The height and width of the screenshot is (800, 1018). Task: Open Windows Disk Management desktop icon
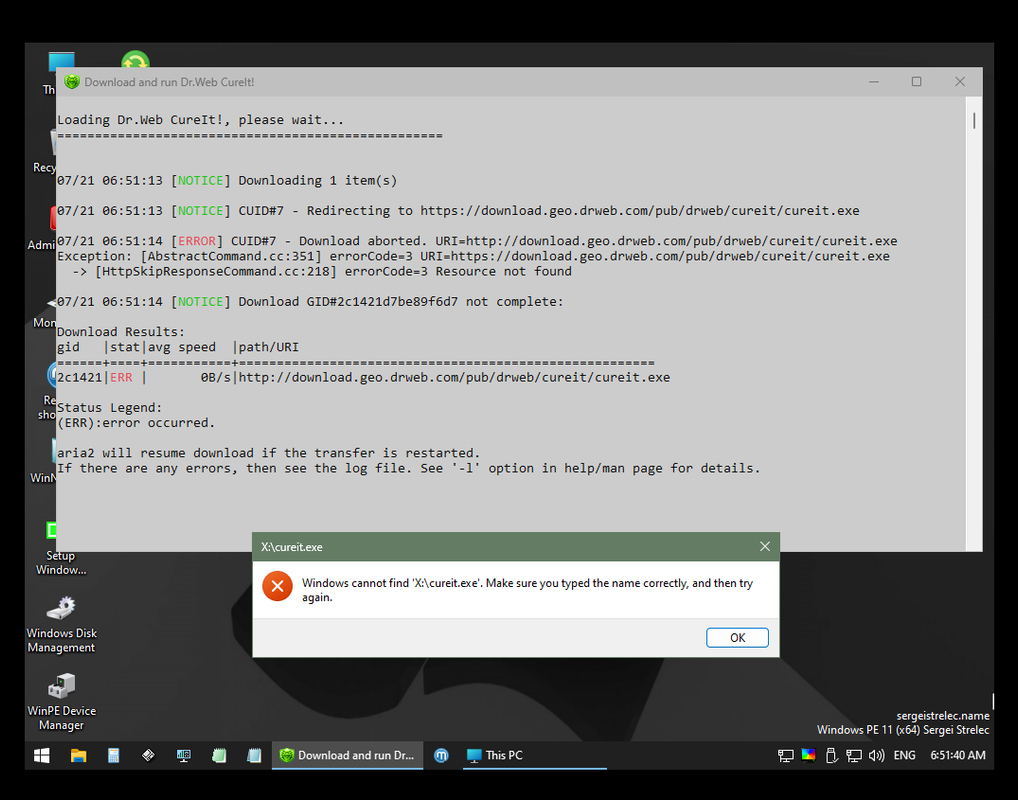62,625
